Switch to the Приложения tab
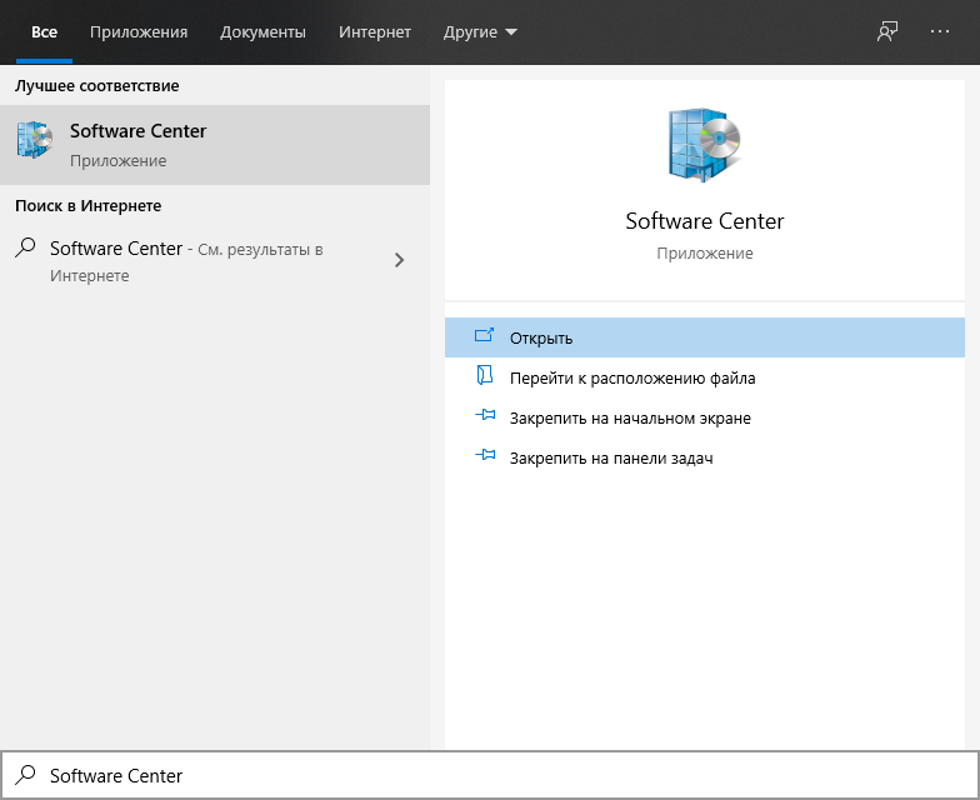 click(139, 32)
